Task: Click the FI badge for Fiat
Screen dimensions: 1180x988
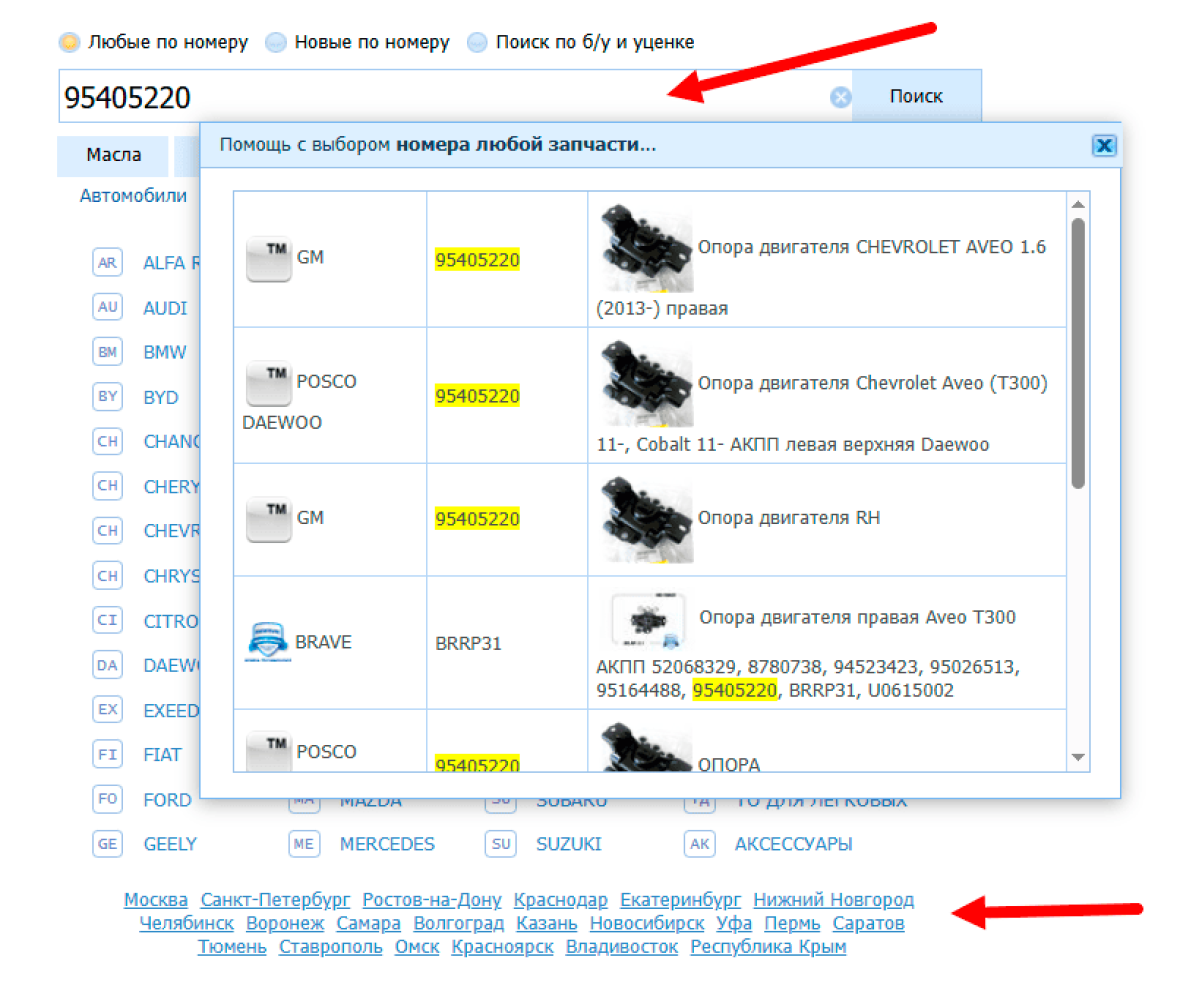Action: 108,754
